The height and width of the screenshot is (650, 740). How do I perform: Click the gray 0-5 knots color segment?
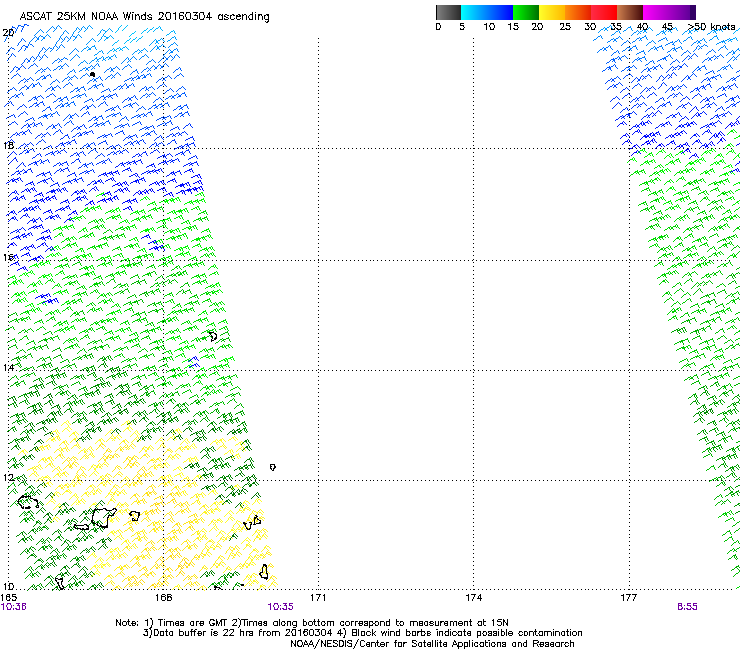click(448, 12)
